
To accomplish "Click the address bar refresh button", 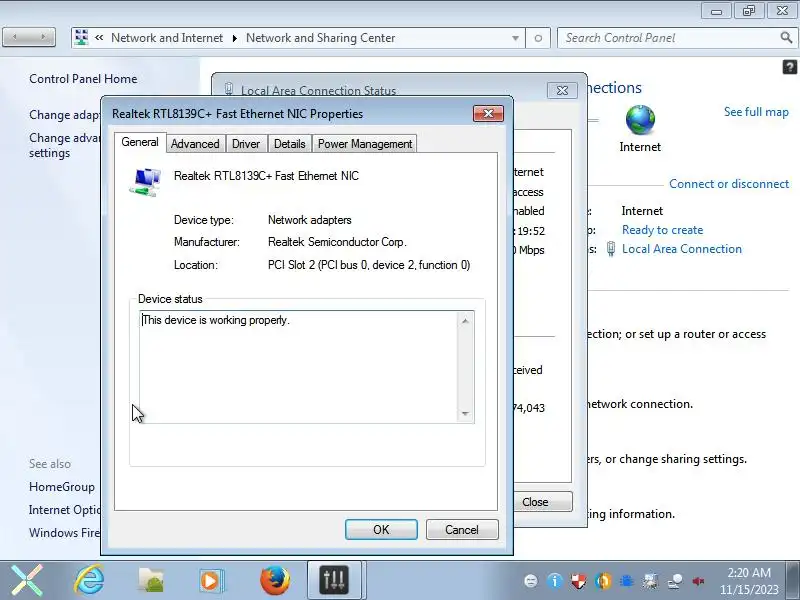I will coord(538,38).
